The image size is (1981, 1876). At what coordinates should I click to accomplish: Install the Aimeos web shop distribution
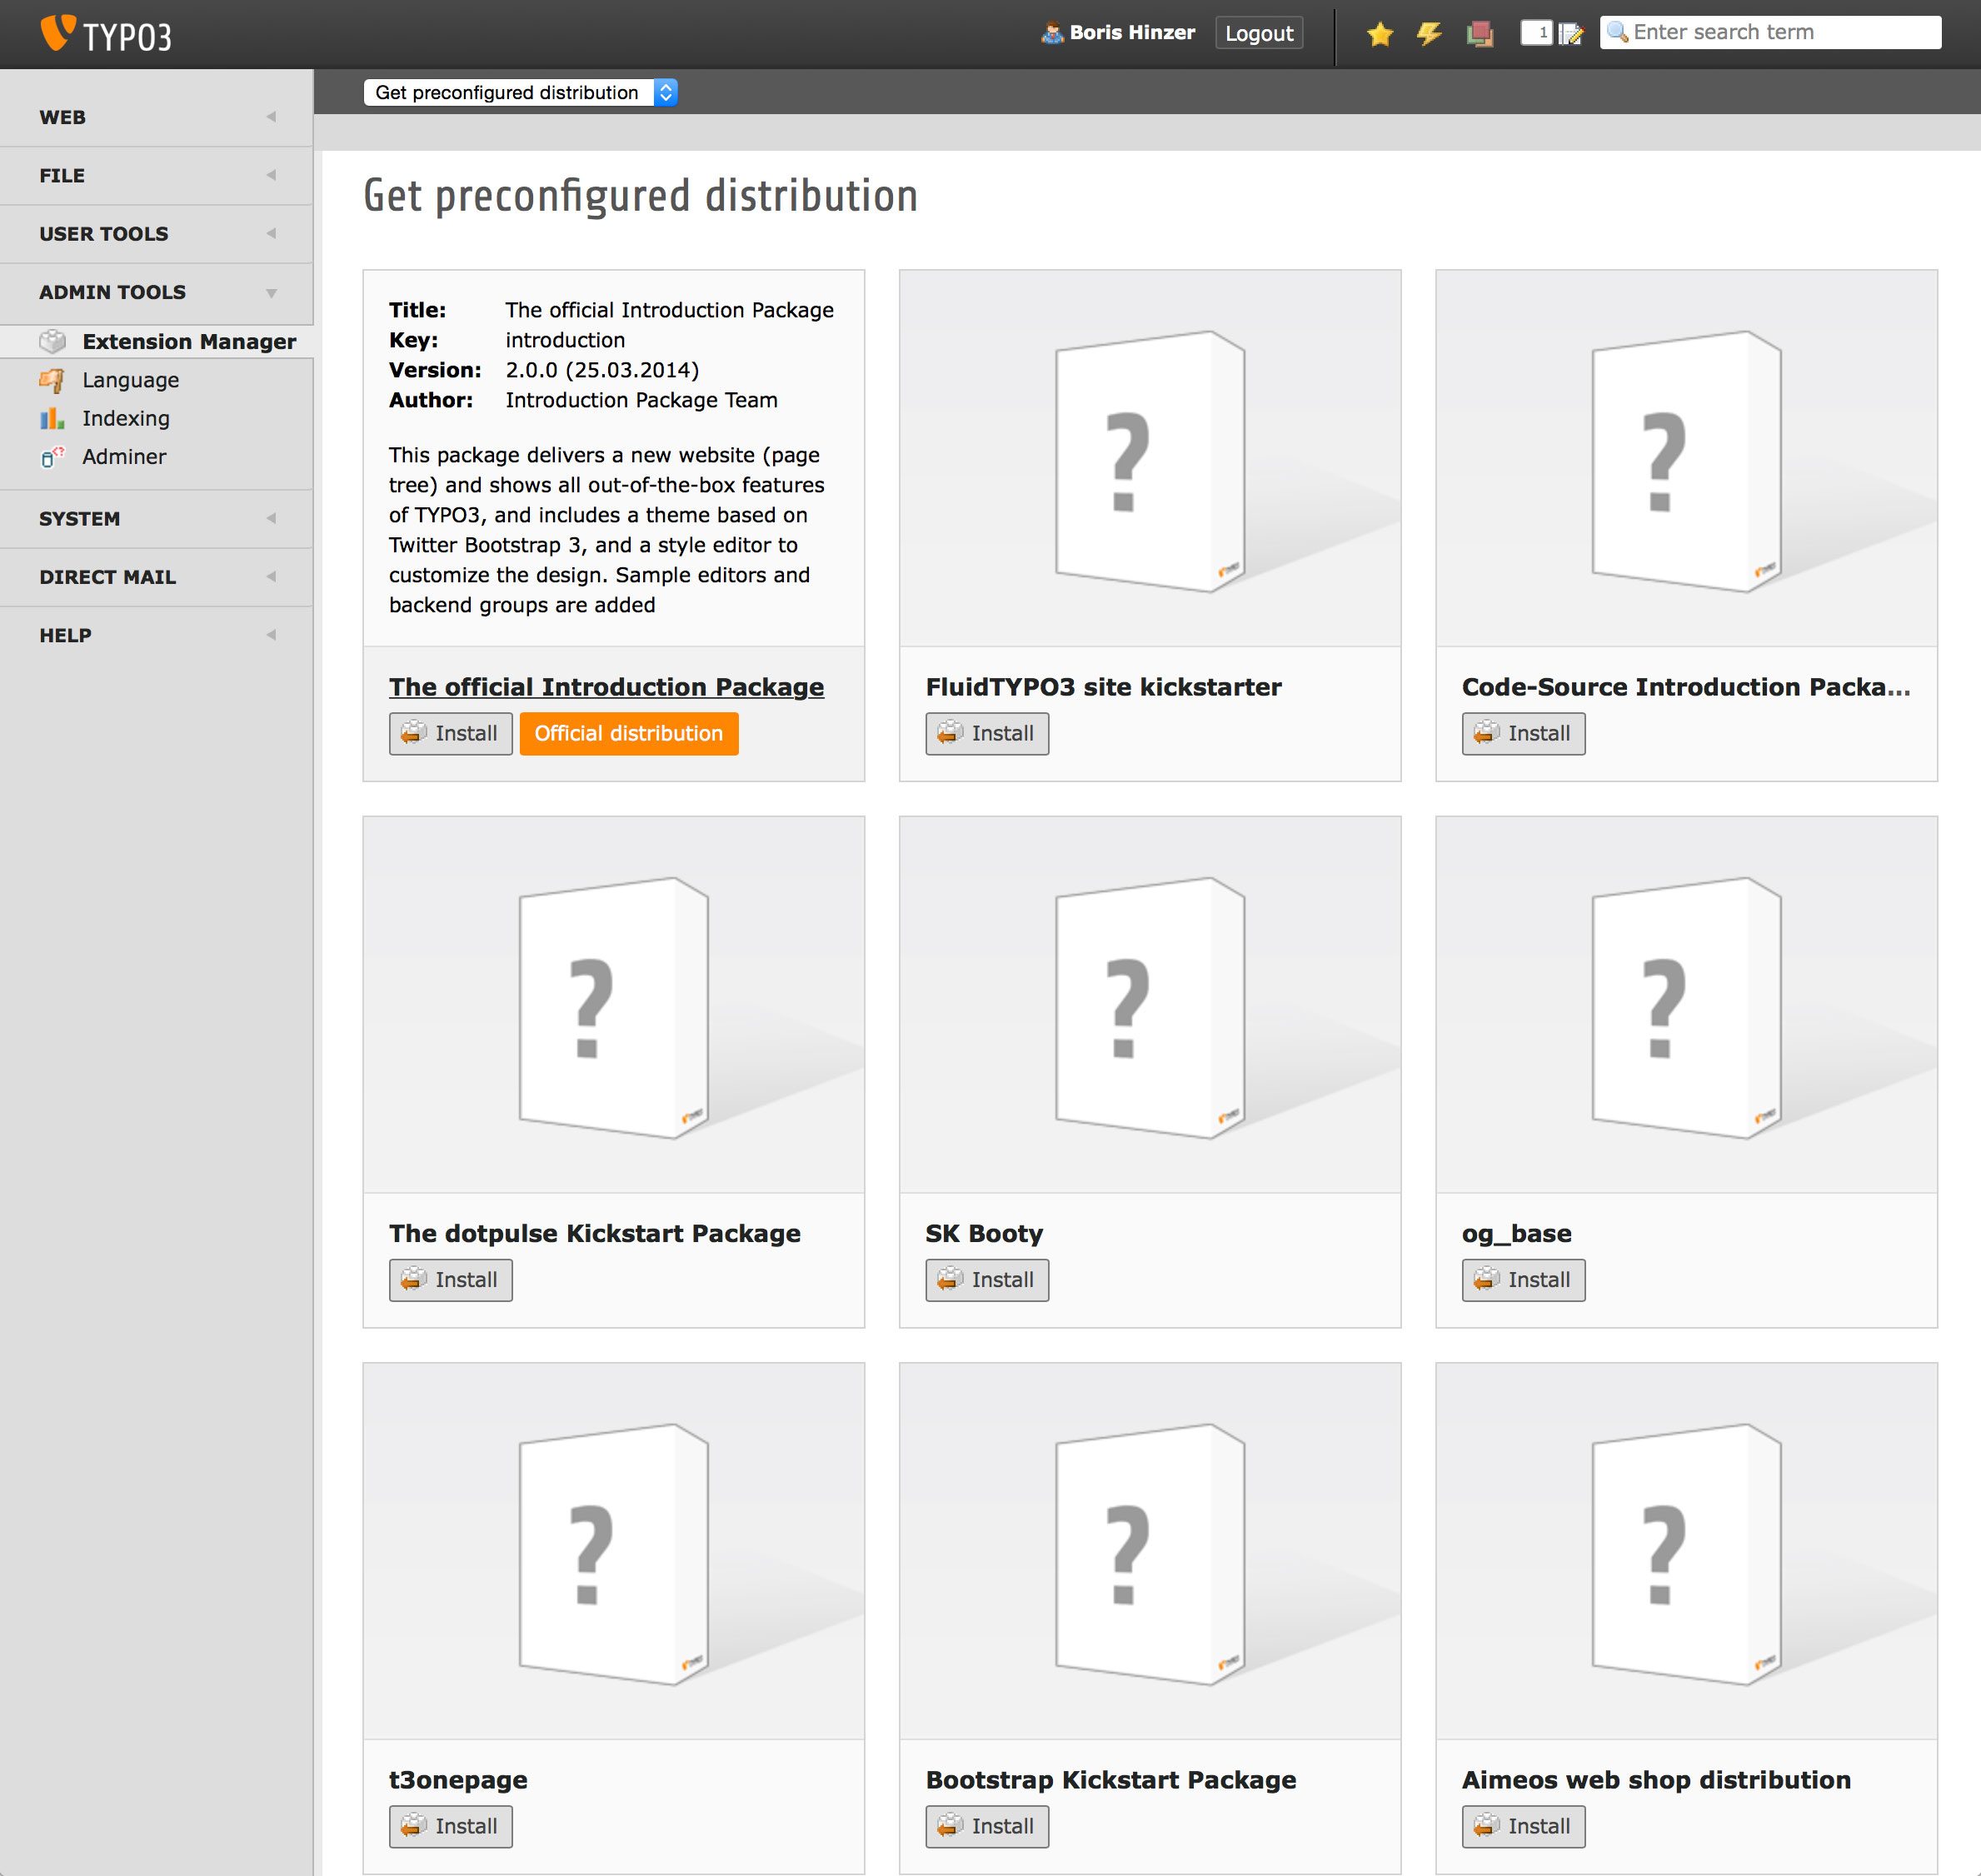(1523, 1826)
